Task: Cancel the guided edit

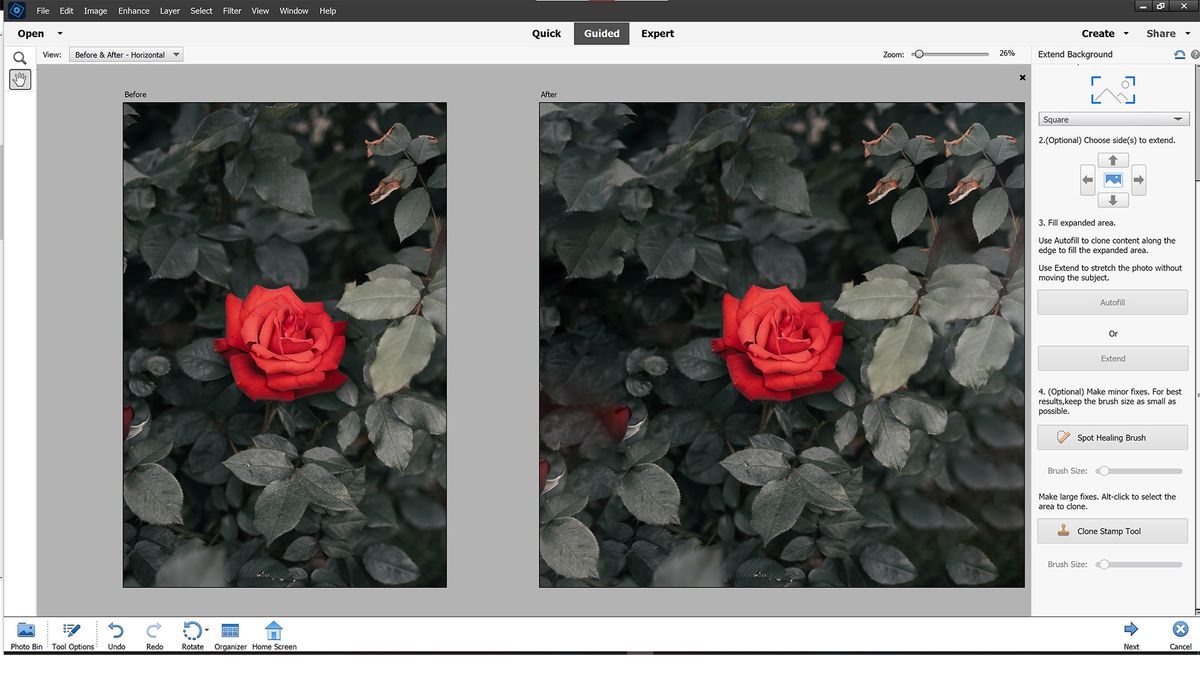Action: point(1180,636)
